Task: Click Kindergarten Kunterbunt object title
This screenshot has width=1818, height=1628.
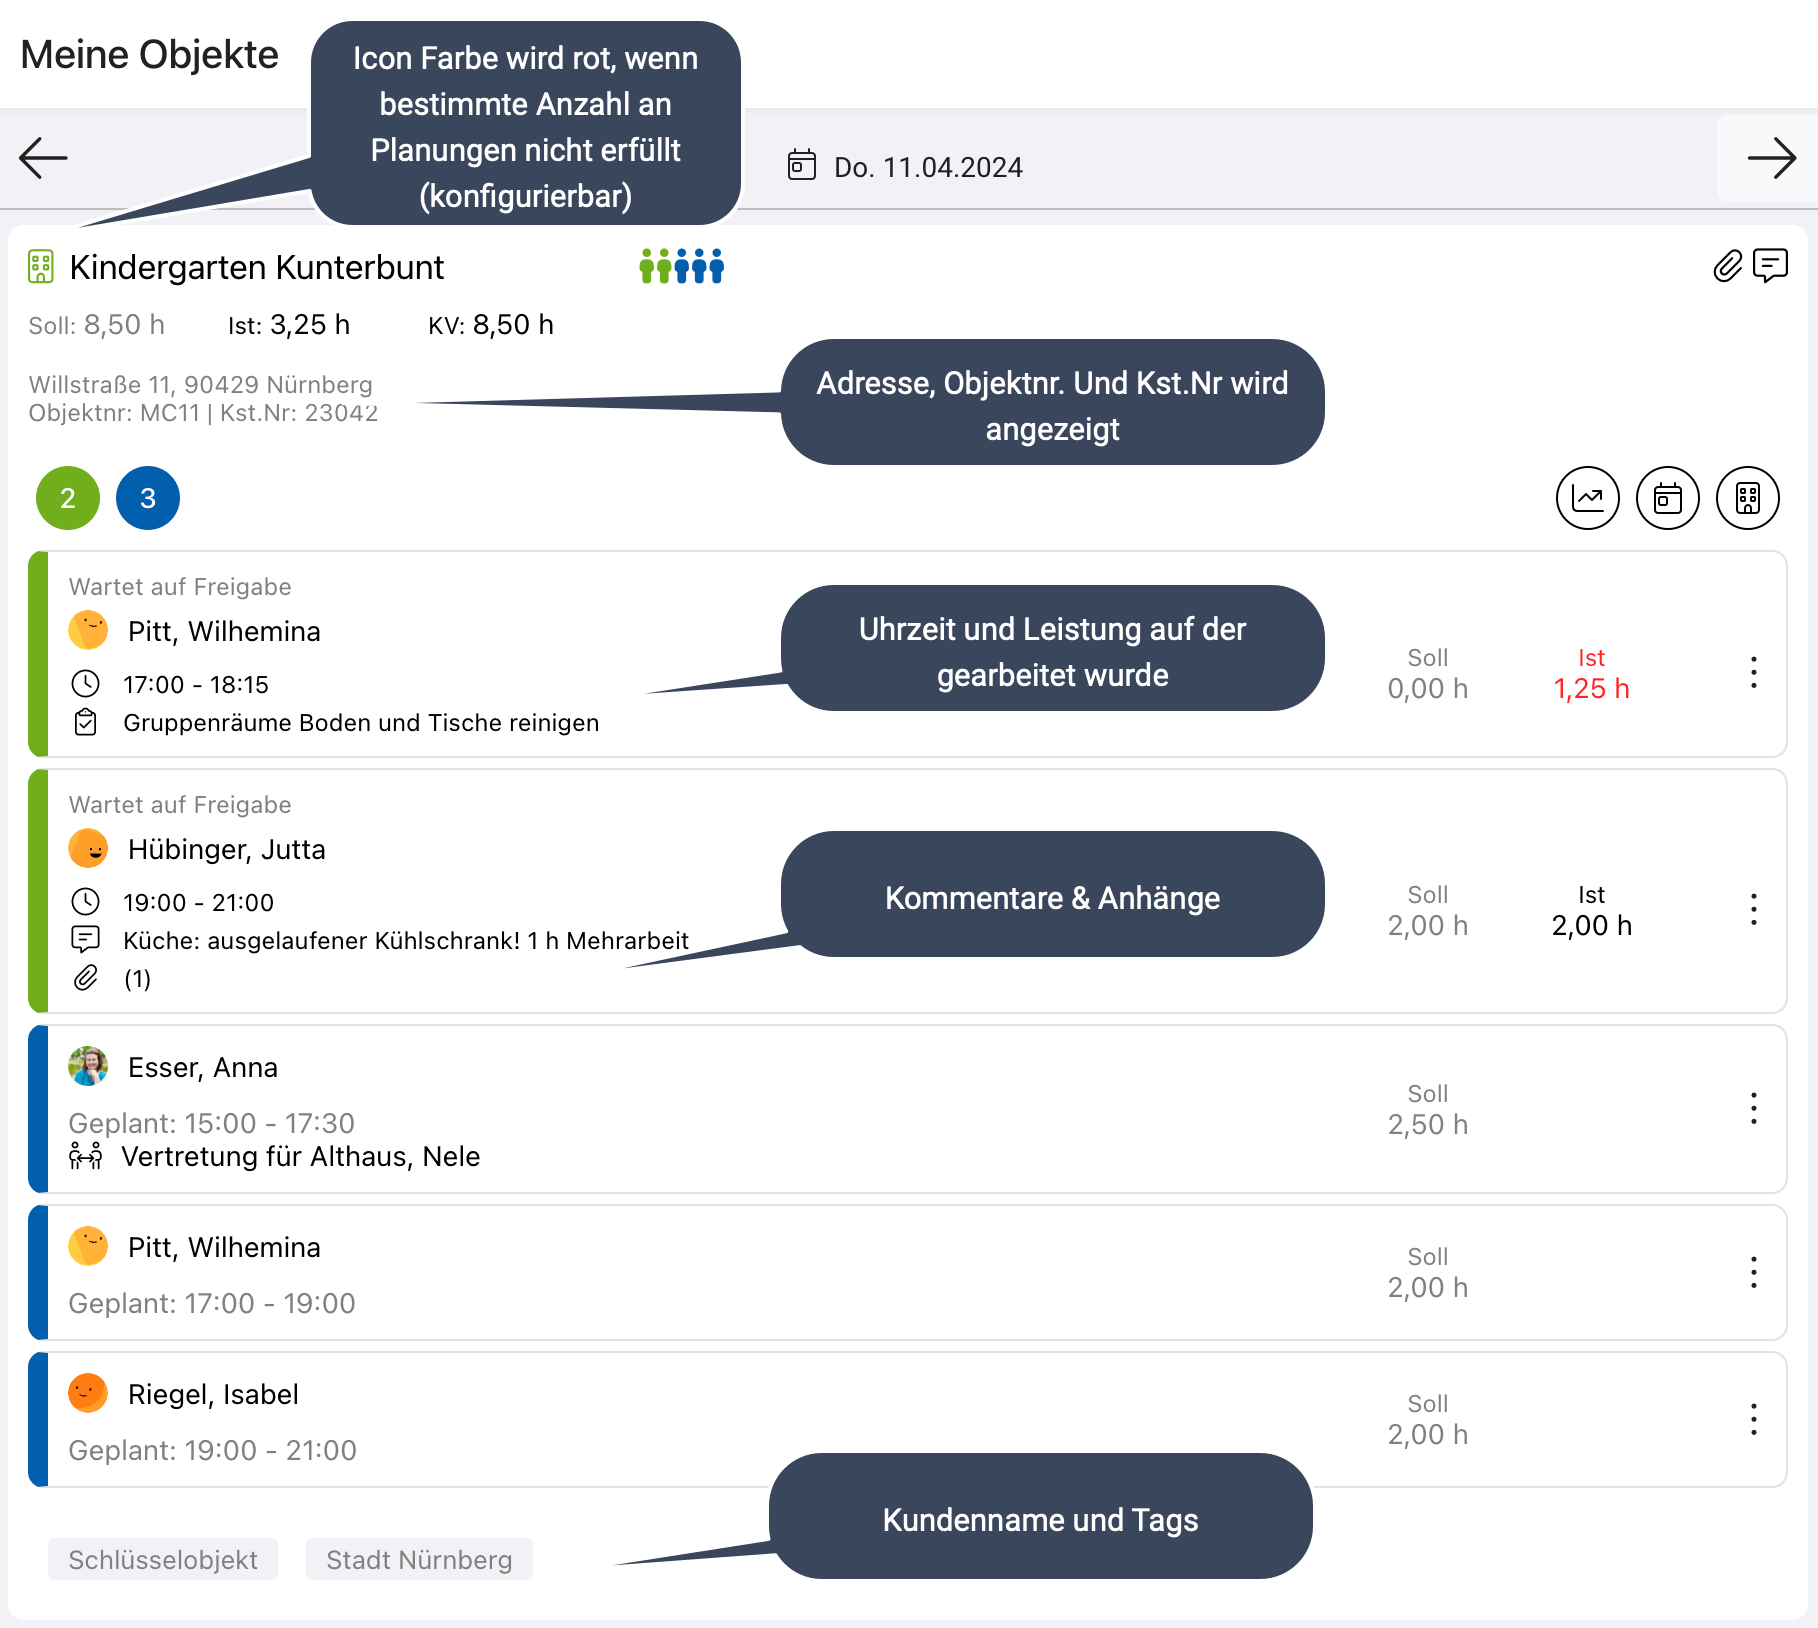Action: (x=256, y=268)
